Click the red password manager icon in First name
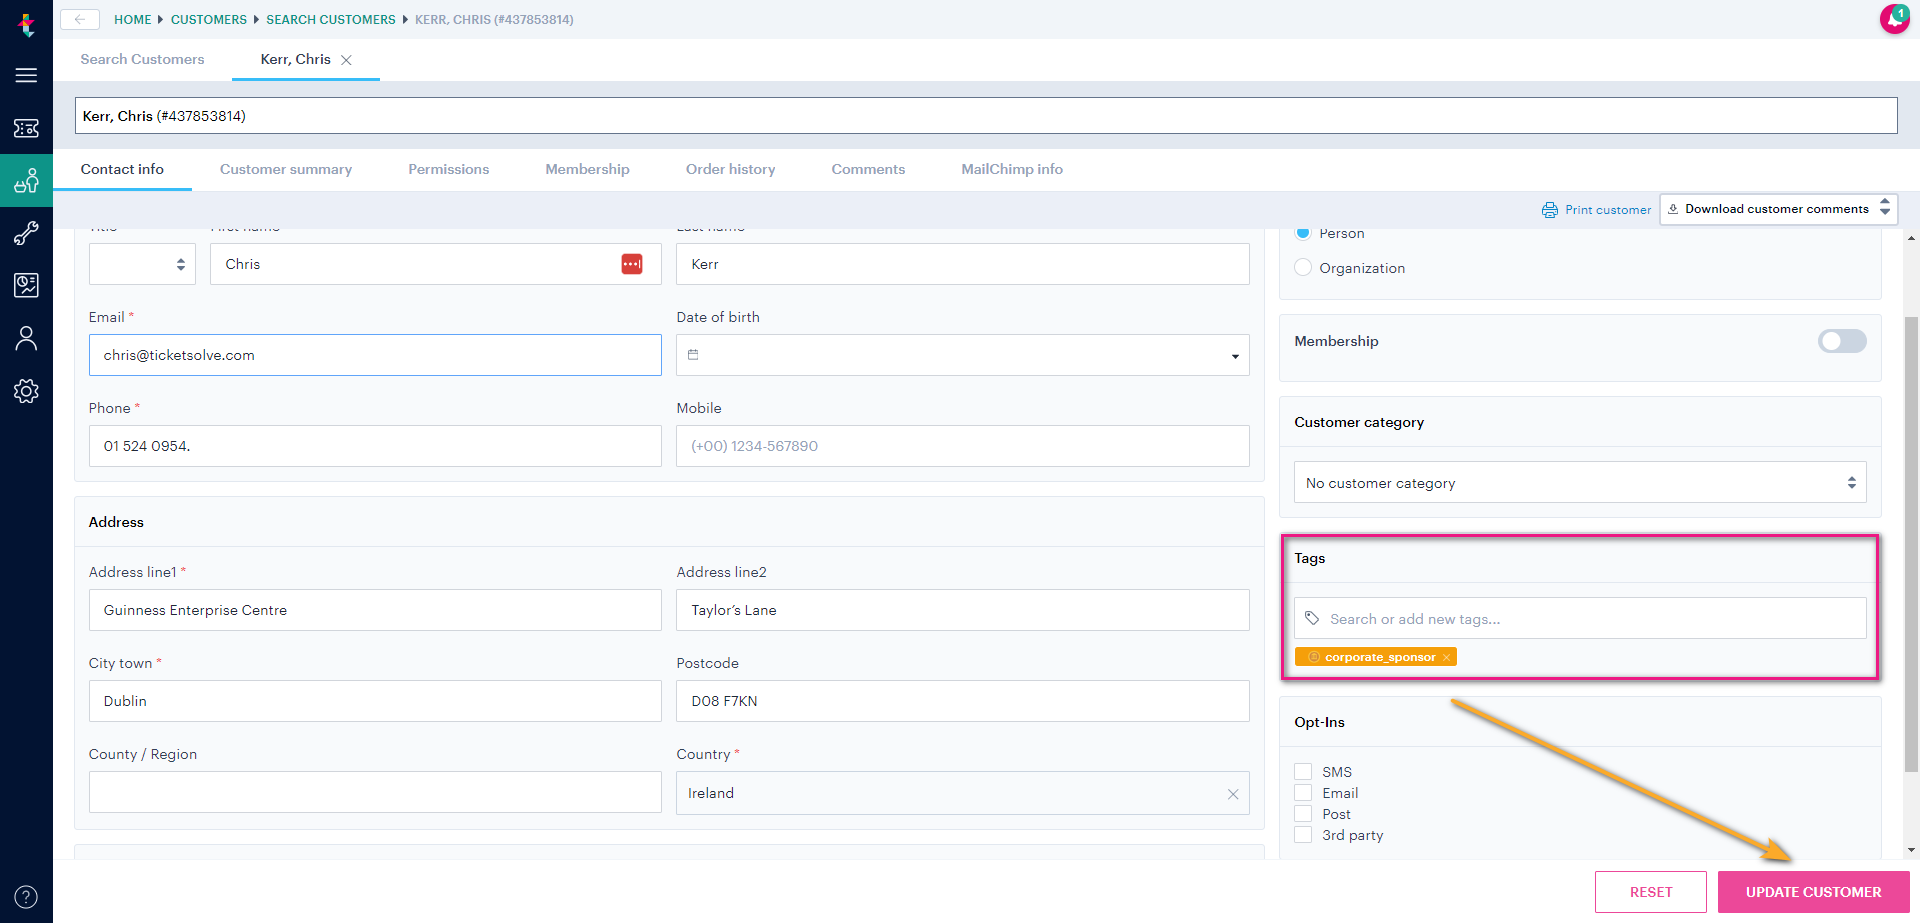The width and height of the screenshot is (1920, 923). [x=632, y=264]
